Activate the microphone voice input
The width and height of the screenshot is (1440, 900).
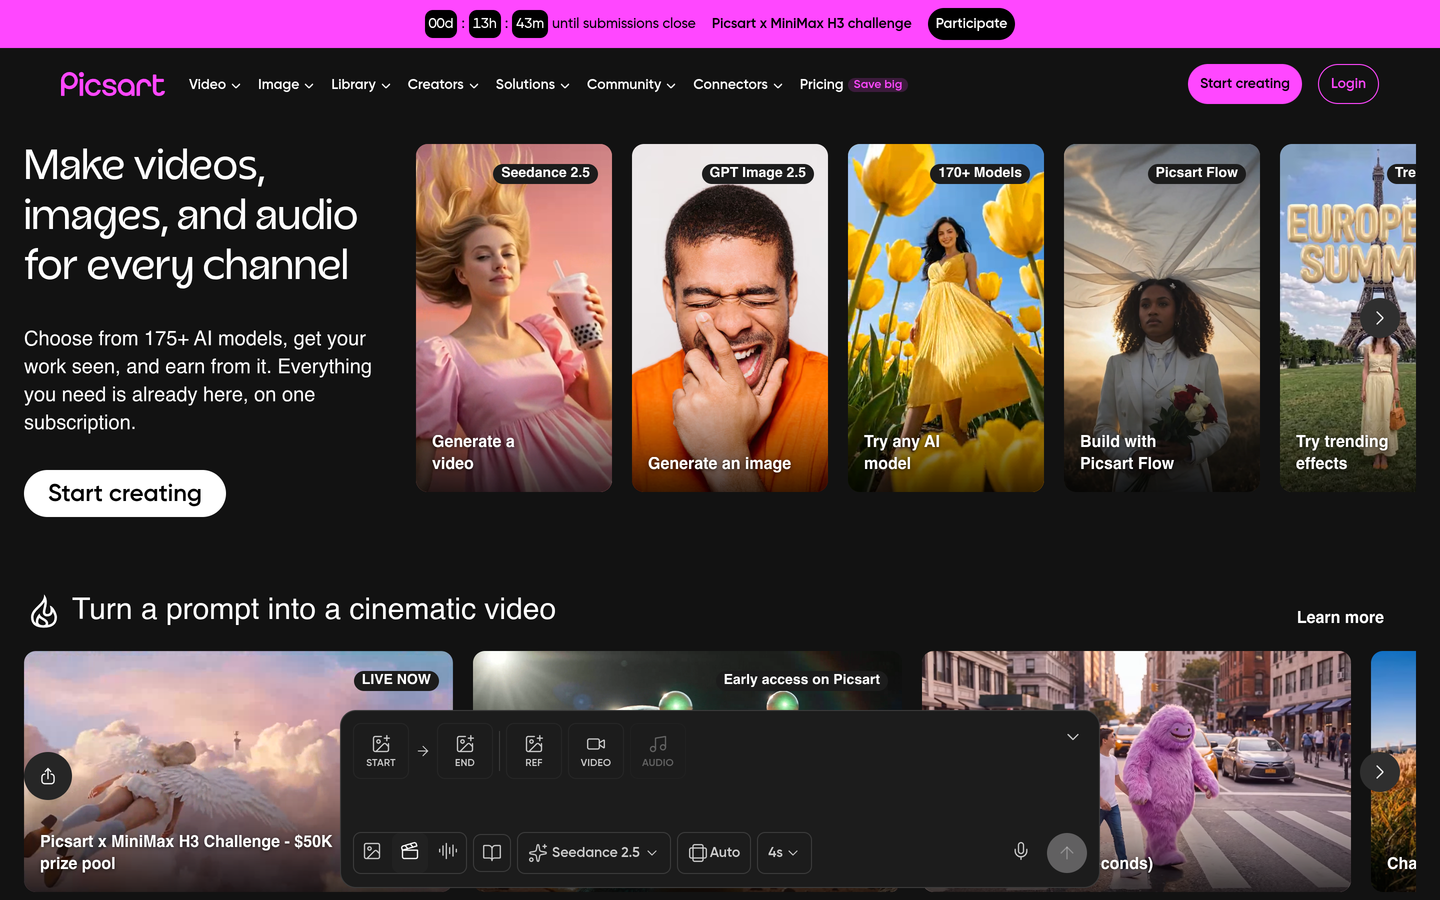(x=1021, y=852)
